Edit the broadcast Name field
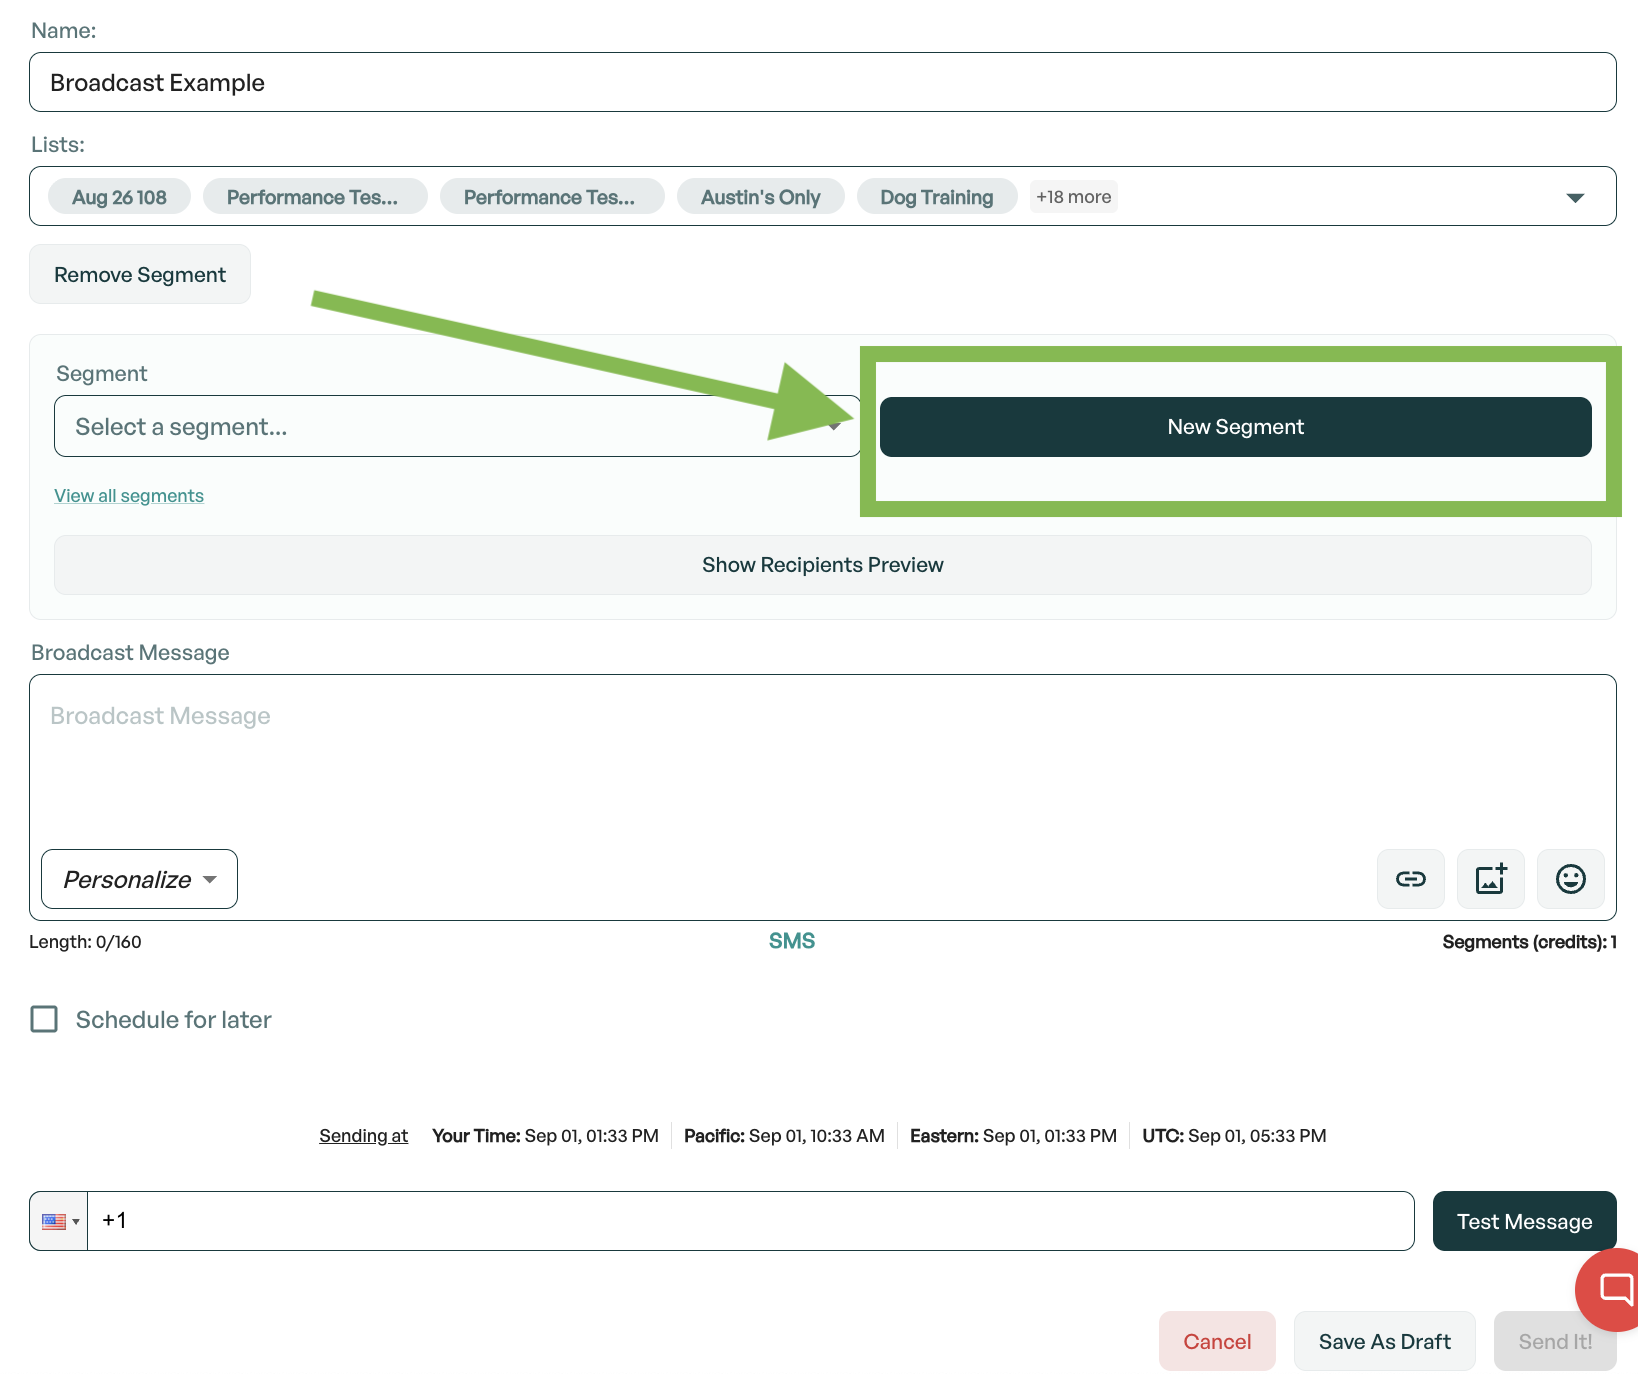This screenshot has height=1374, width=1638. pos(822,82)
